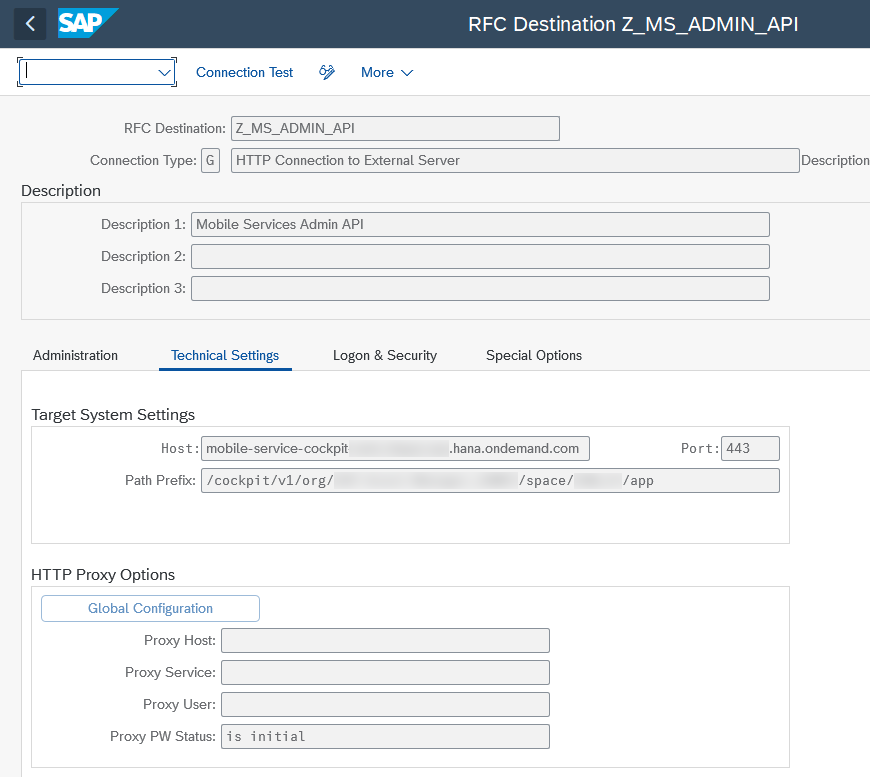The height and width of the screenshot is (777, 870).
Task: Click the title RFC Destination Z_MS_ADMIN_API
Action: (633, 24)
